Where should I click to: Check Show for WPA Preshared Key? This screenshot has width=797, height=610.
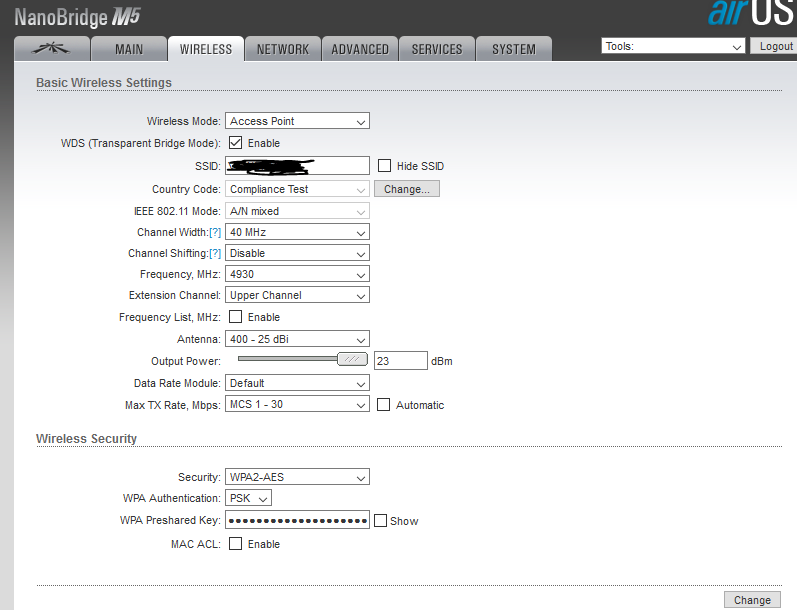click(x=380, y=521)
